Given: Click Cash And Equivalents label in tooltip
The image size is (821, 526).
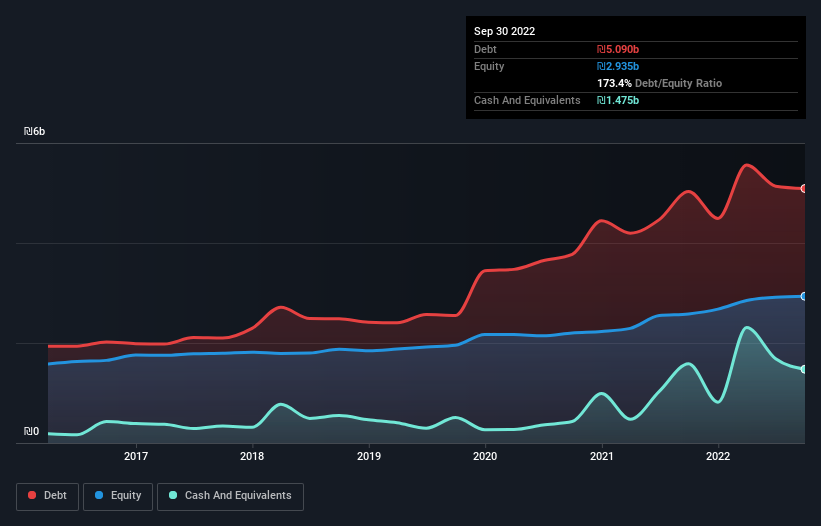Looking at the screenshot, I should (527, 100).
